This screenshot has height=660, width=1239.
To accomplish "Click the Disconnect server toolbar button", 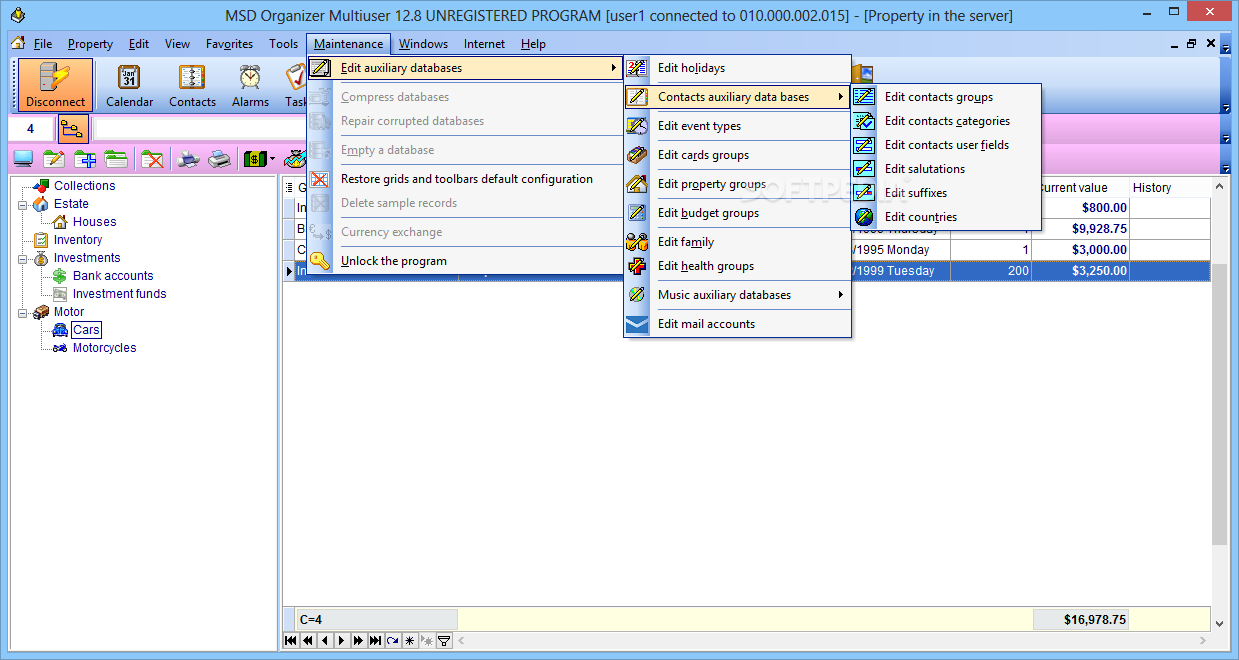I will [56, 85].
